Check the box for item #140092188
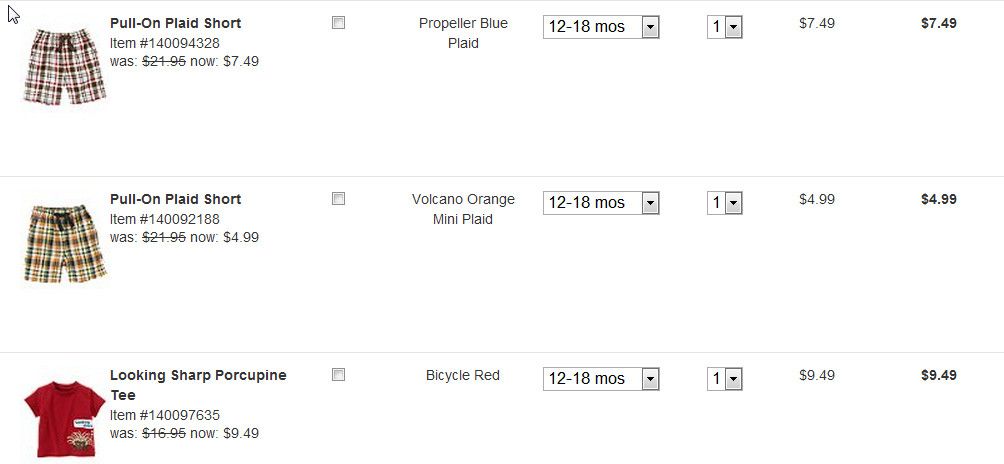Viewport: 1004px width, 464px height. (338, 199)
